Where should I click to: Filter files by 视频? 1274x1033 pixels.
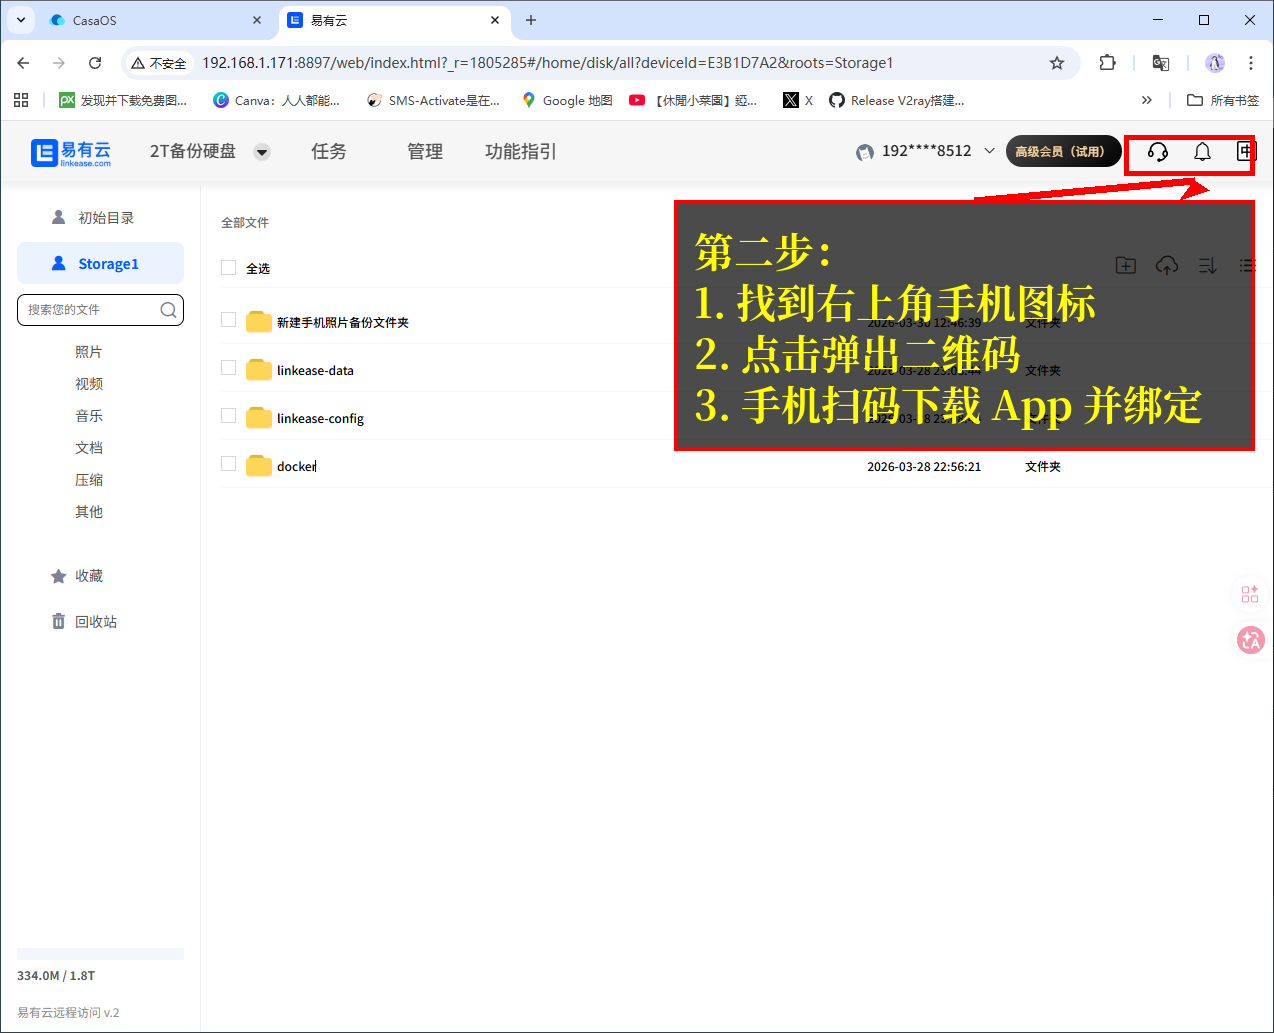point(89,384)
